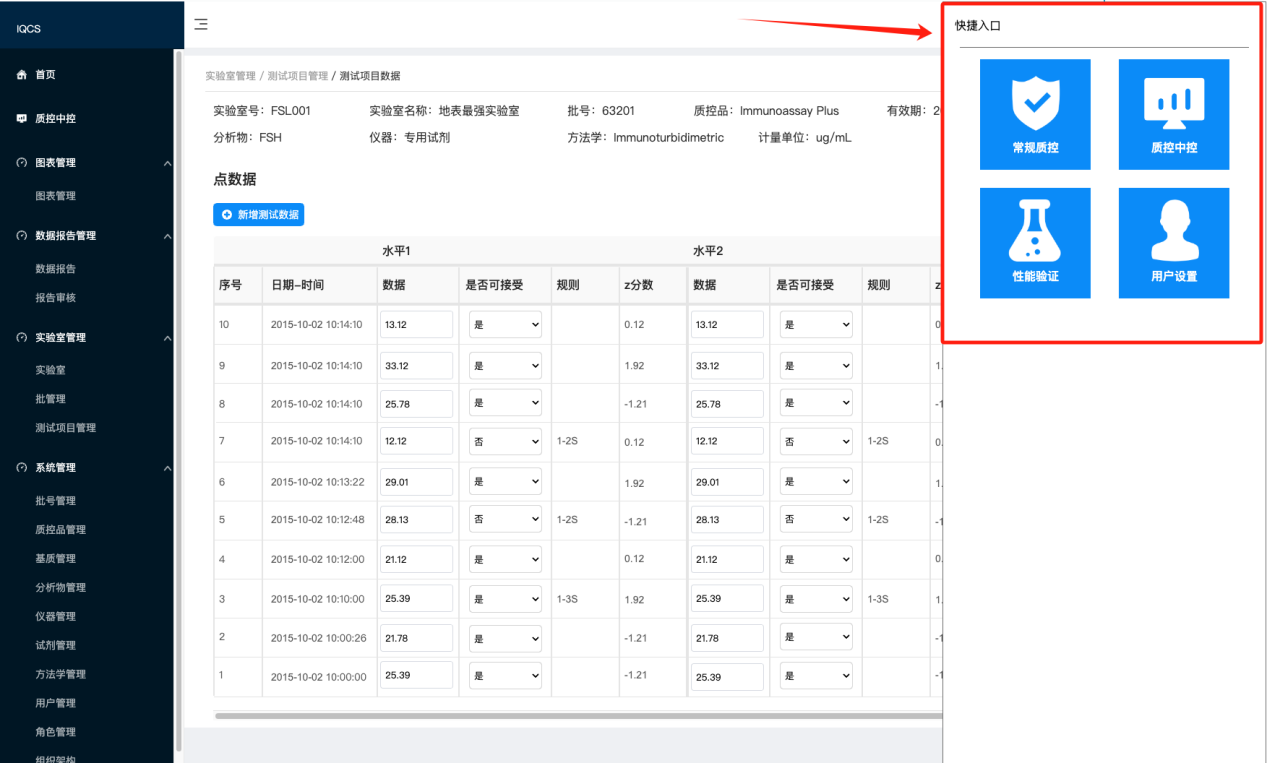Screen dimensions: 1267x763
Task: Click the 水平1 数据 field for row 9
Action: [x=416, y=366]
